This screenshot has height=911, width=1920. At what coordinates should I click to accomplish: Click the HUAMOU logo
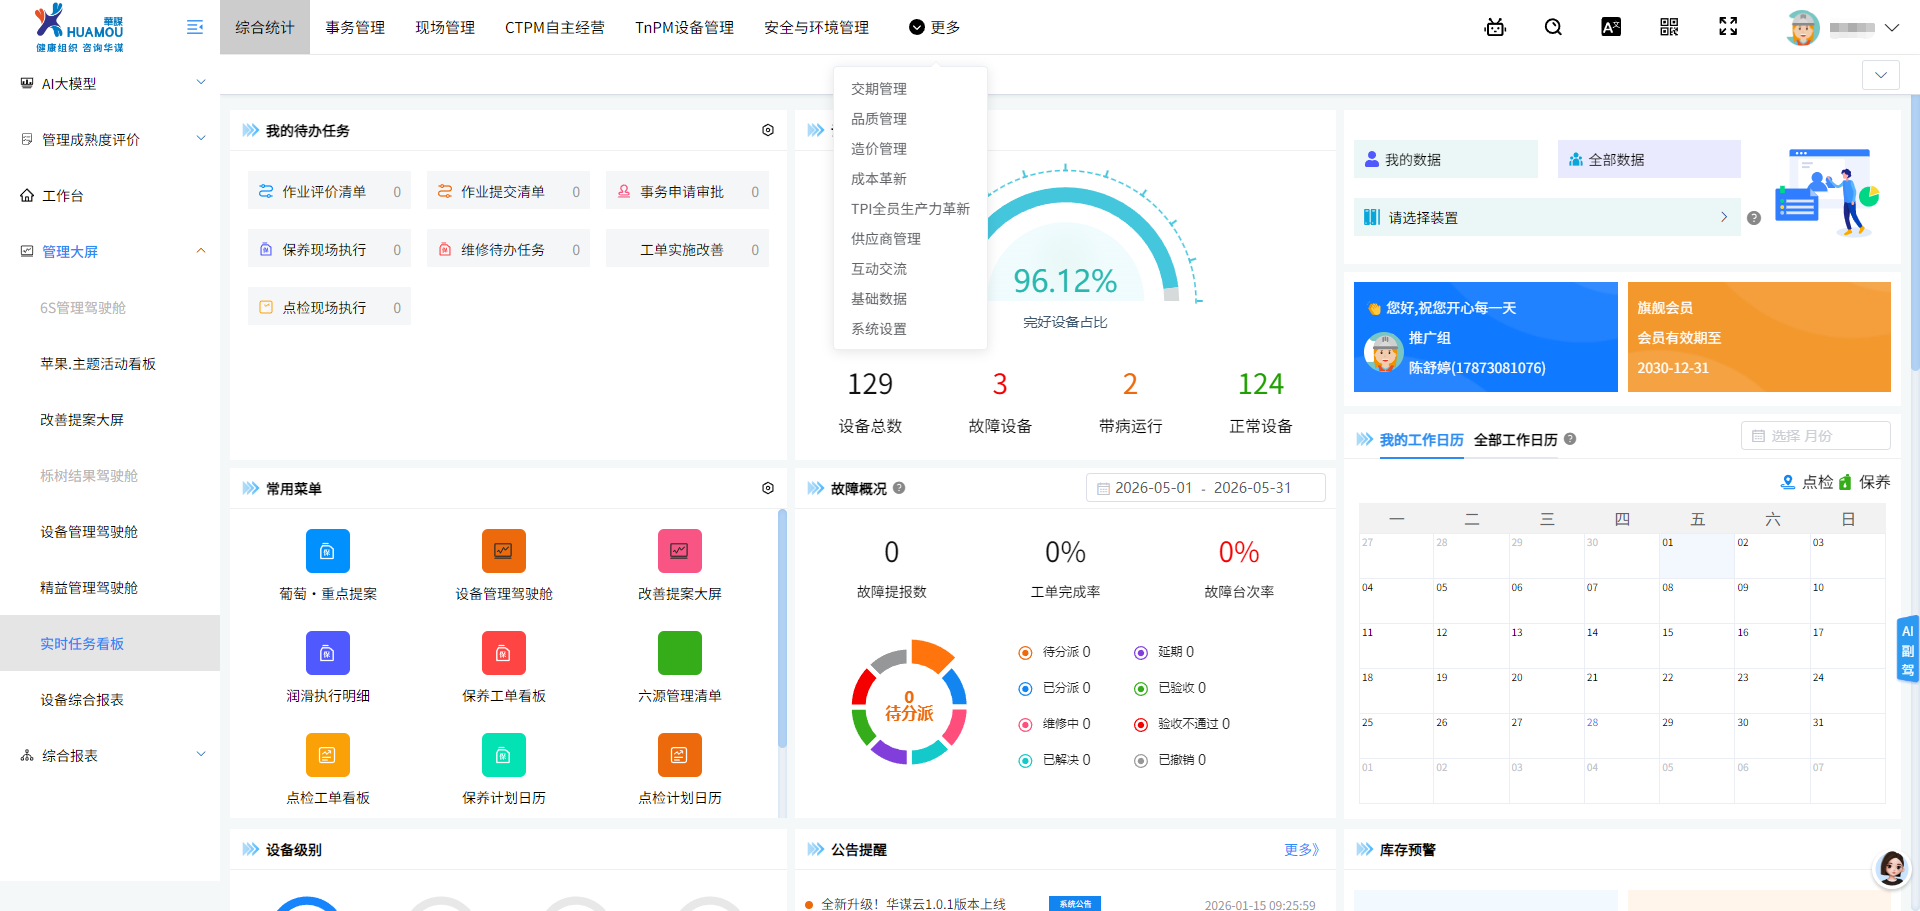coord(80,27)
